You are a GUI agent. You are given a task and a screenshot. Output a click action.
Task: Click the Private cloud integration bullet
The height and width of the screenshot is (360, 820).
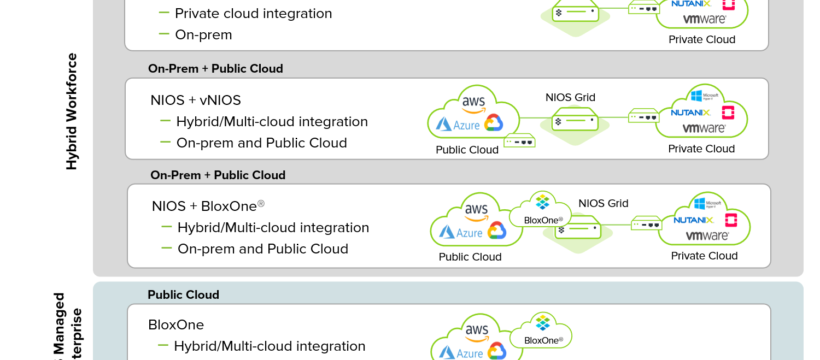253,13
